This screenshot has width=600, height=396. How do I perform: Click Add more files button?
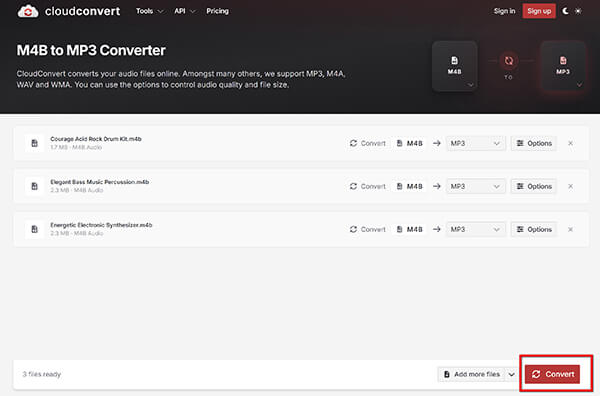click(x=471, y=374)
